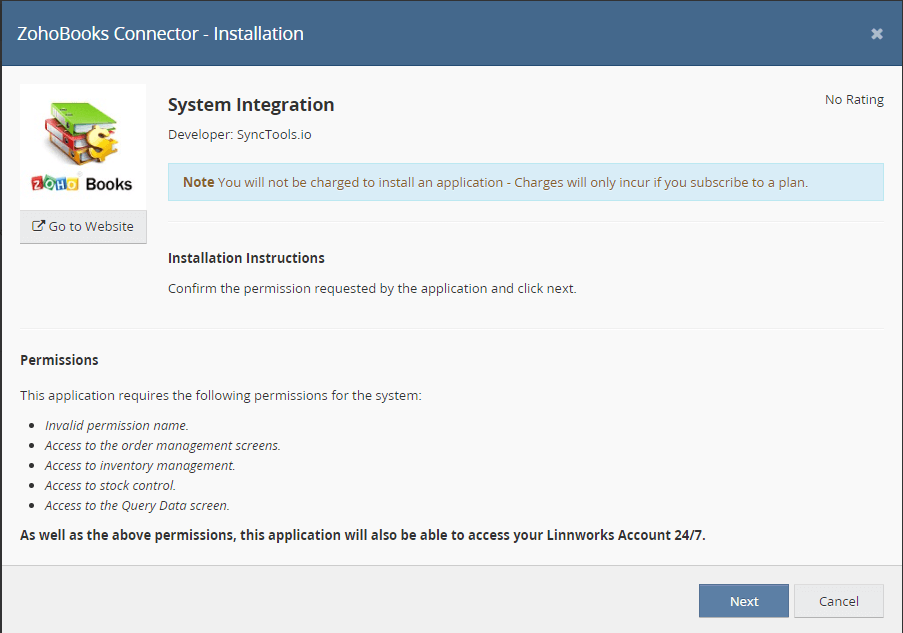Select the 'Invalid permission name' list item
The image size is (903, 633).
[x=116, y=425]
